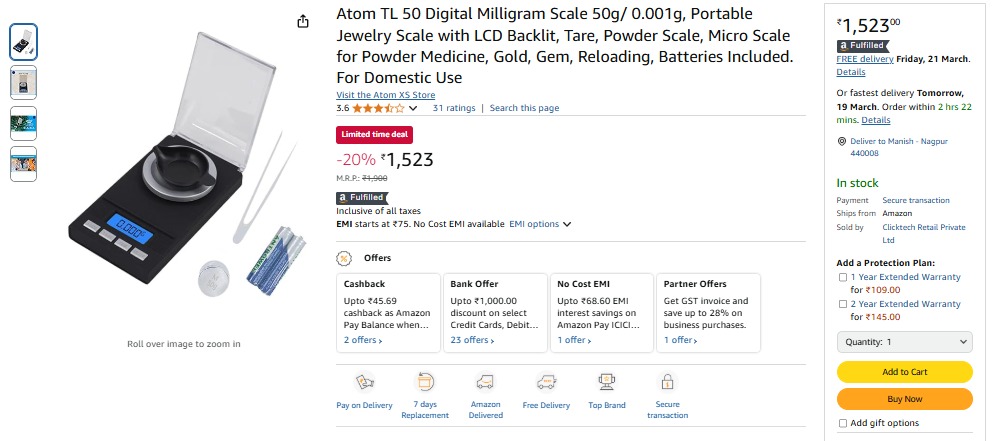The image size is (1008, 441).
Task: Click the Amazon Delivered truck icon
Action: point(486,382)
